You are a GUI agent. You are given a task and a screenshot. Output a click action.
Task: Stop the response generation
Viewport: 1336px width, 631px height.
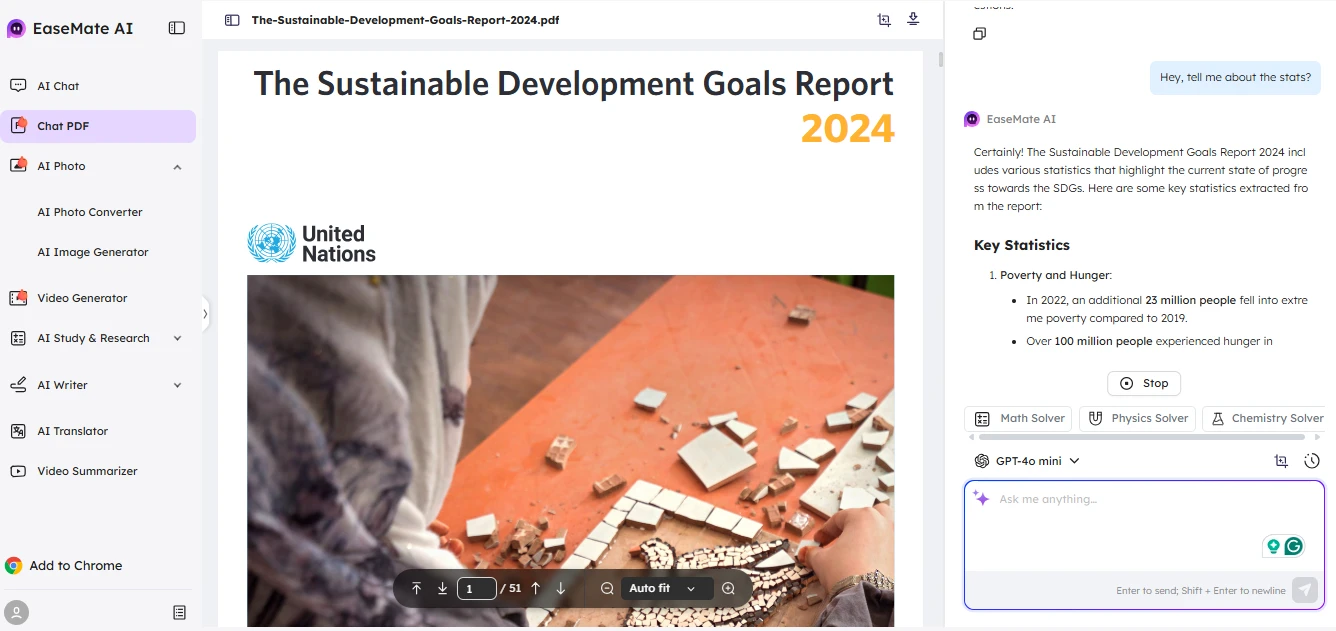[1144, 383]
